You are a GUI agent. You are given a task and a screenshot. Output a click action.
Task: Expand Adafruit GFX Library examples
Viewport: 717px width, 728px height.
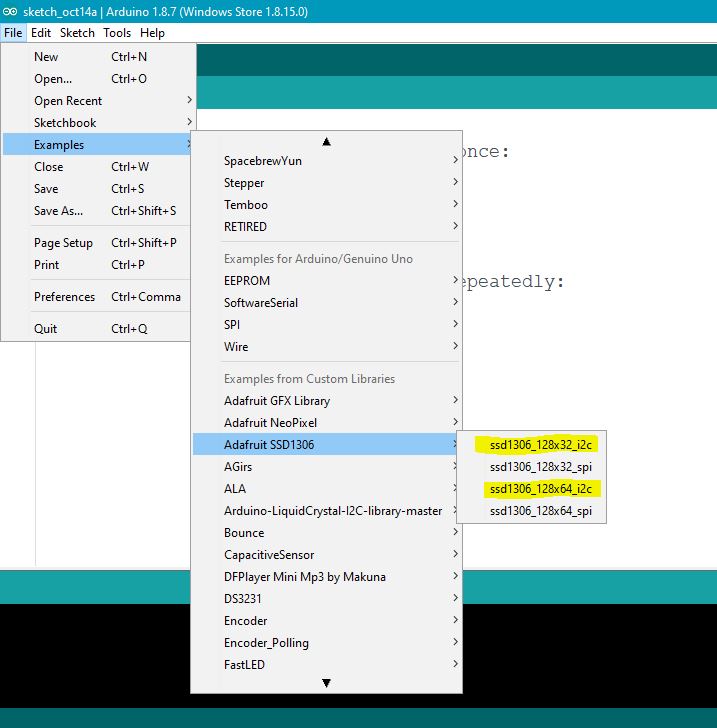pyautogui.click(x=327, y=401)
